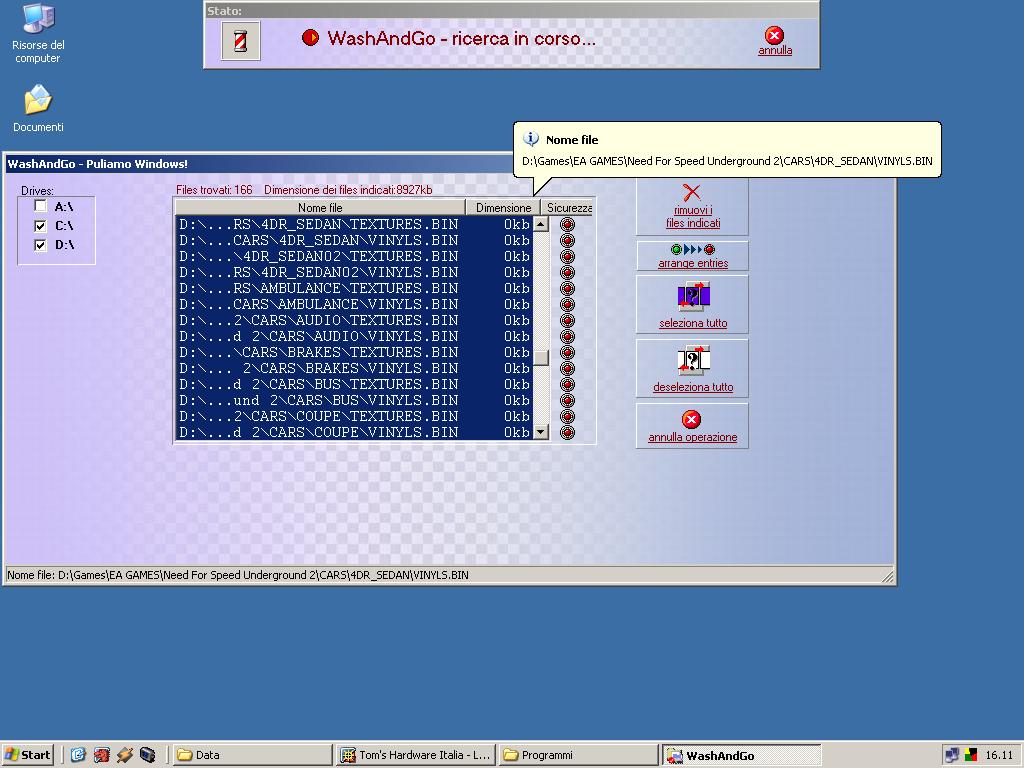Select row D:\...2\CARS\COUPE\TEXTURES.BIN
The height and width of the screenshot is (768, 1024).
[x=355, y=416]
